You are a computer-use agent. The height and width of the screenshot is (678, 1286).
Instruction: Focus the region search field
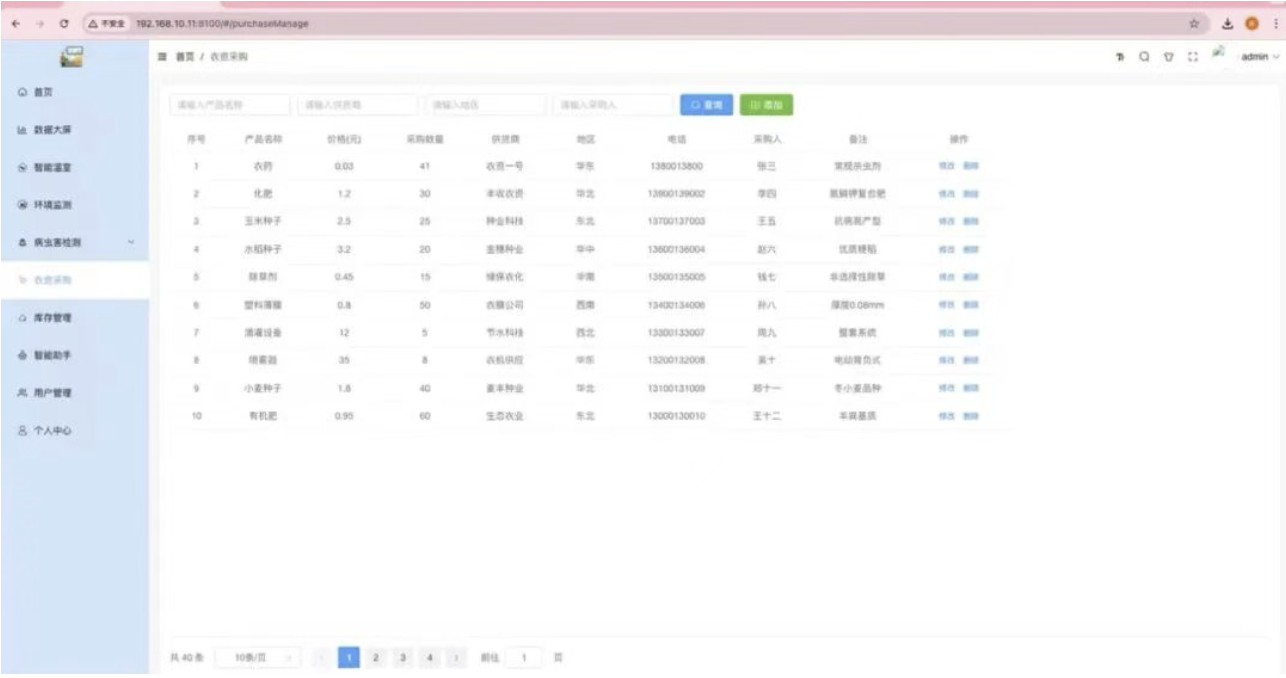[x=486, y=104]
